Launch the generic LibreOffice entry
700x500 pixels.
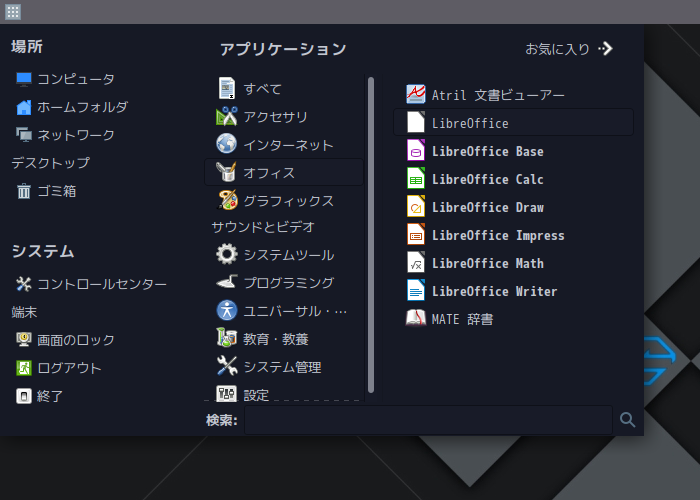tap(513, 122)
